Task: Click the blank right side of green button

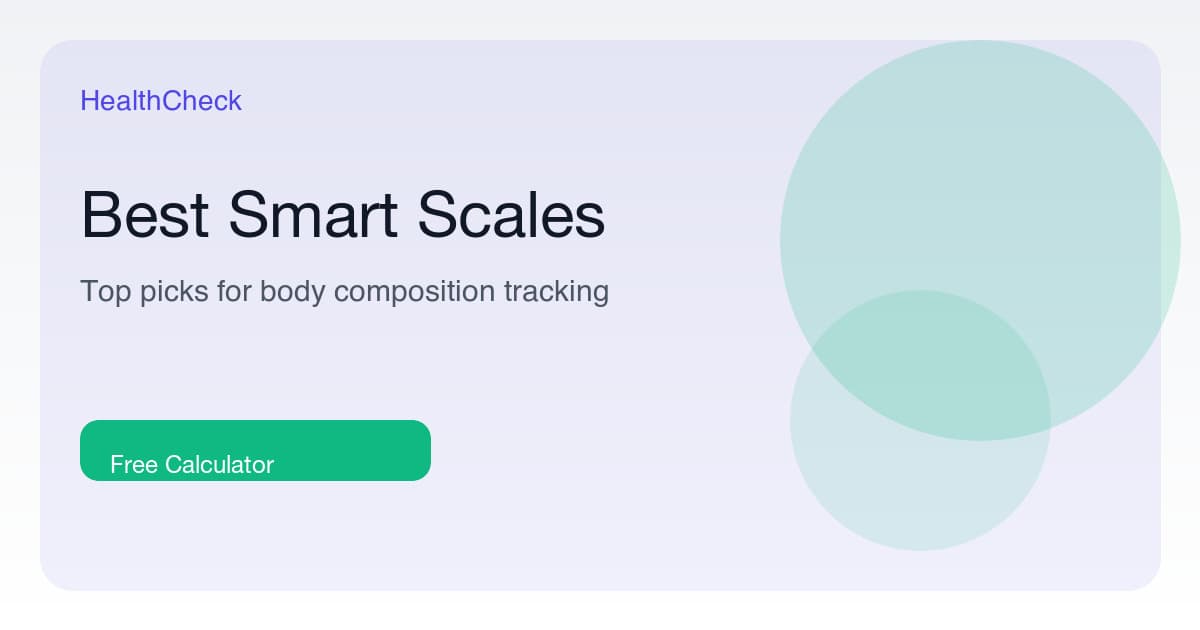Action: coord(370,450)
